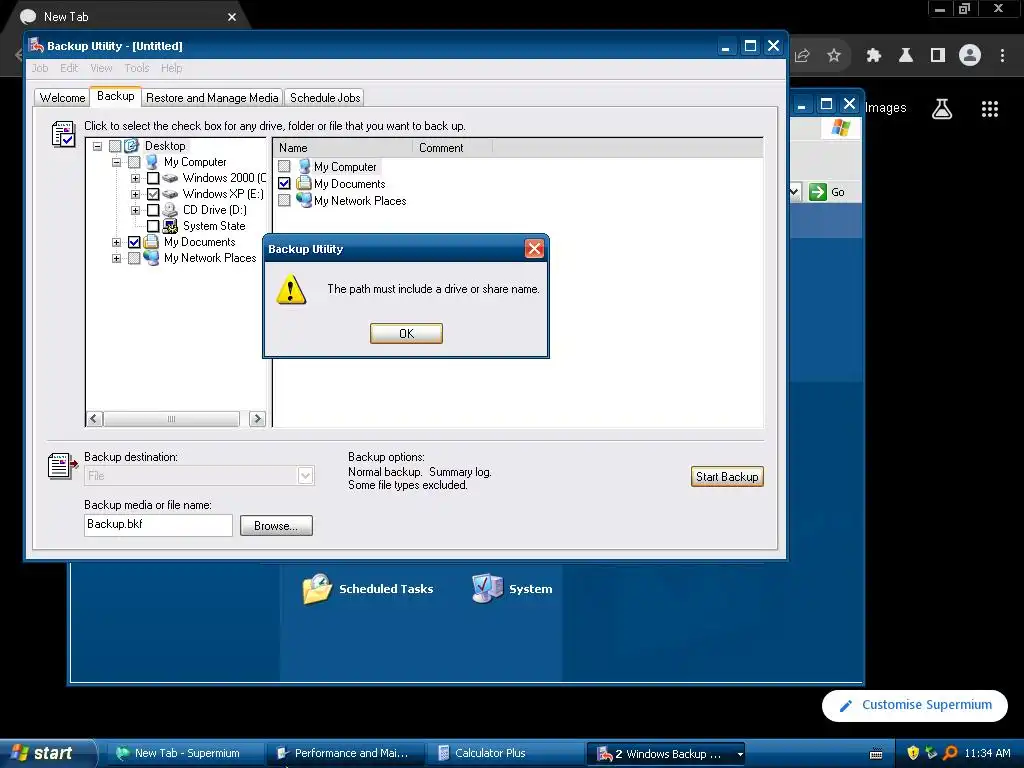Click the tree scrollbar right arrow
This screenshot has width=1024, height=768.
pos(257,419)
